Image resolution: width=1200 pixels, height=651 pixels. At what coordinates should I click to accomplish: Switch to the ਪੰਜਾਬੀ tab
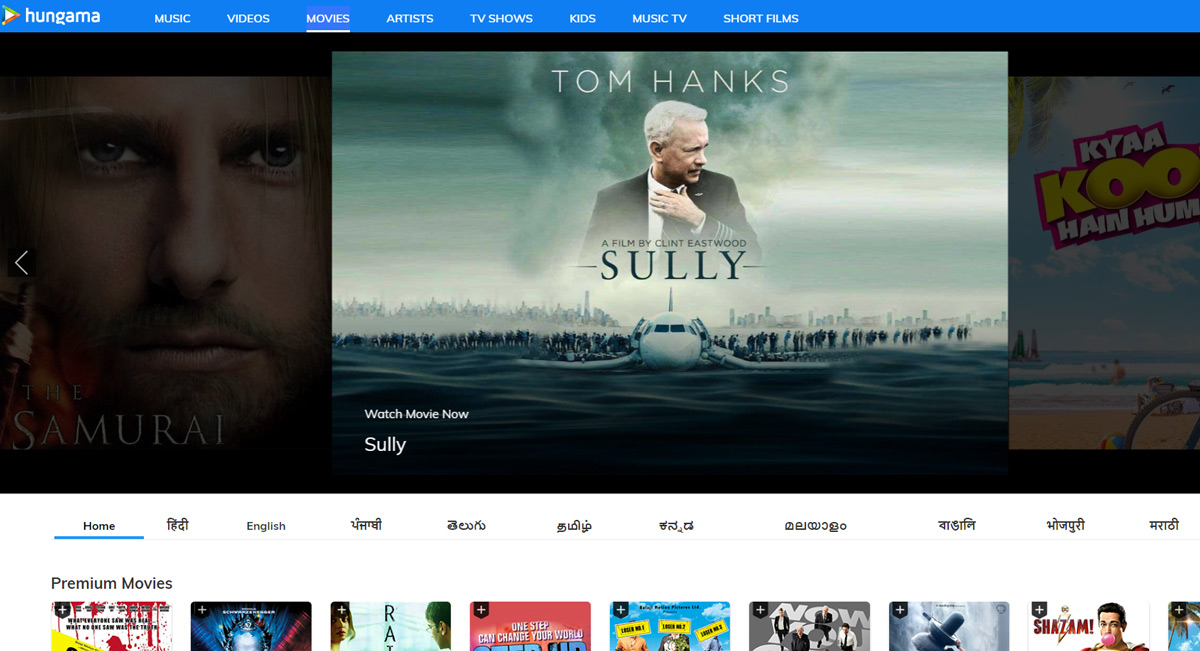[366, 525]
